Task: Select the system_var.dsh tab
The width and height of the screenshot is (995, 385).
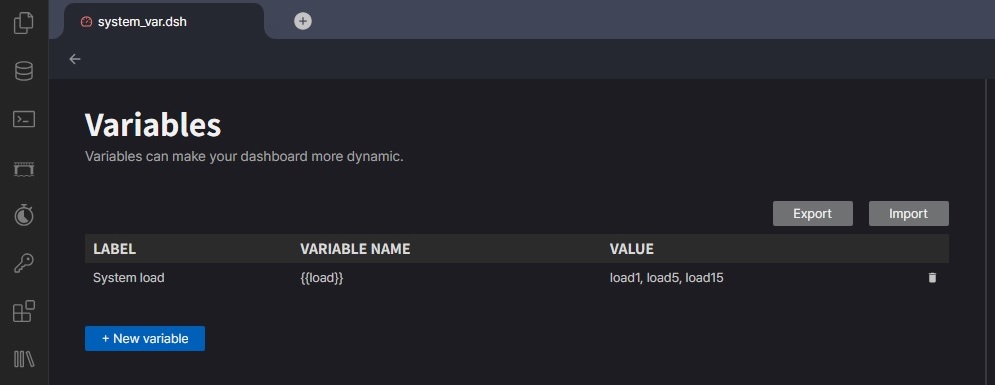Action: click(x=164, y=22)
